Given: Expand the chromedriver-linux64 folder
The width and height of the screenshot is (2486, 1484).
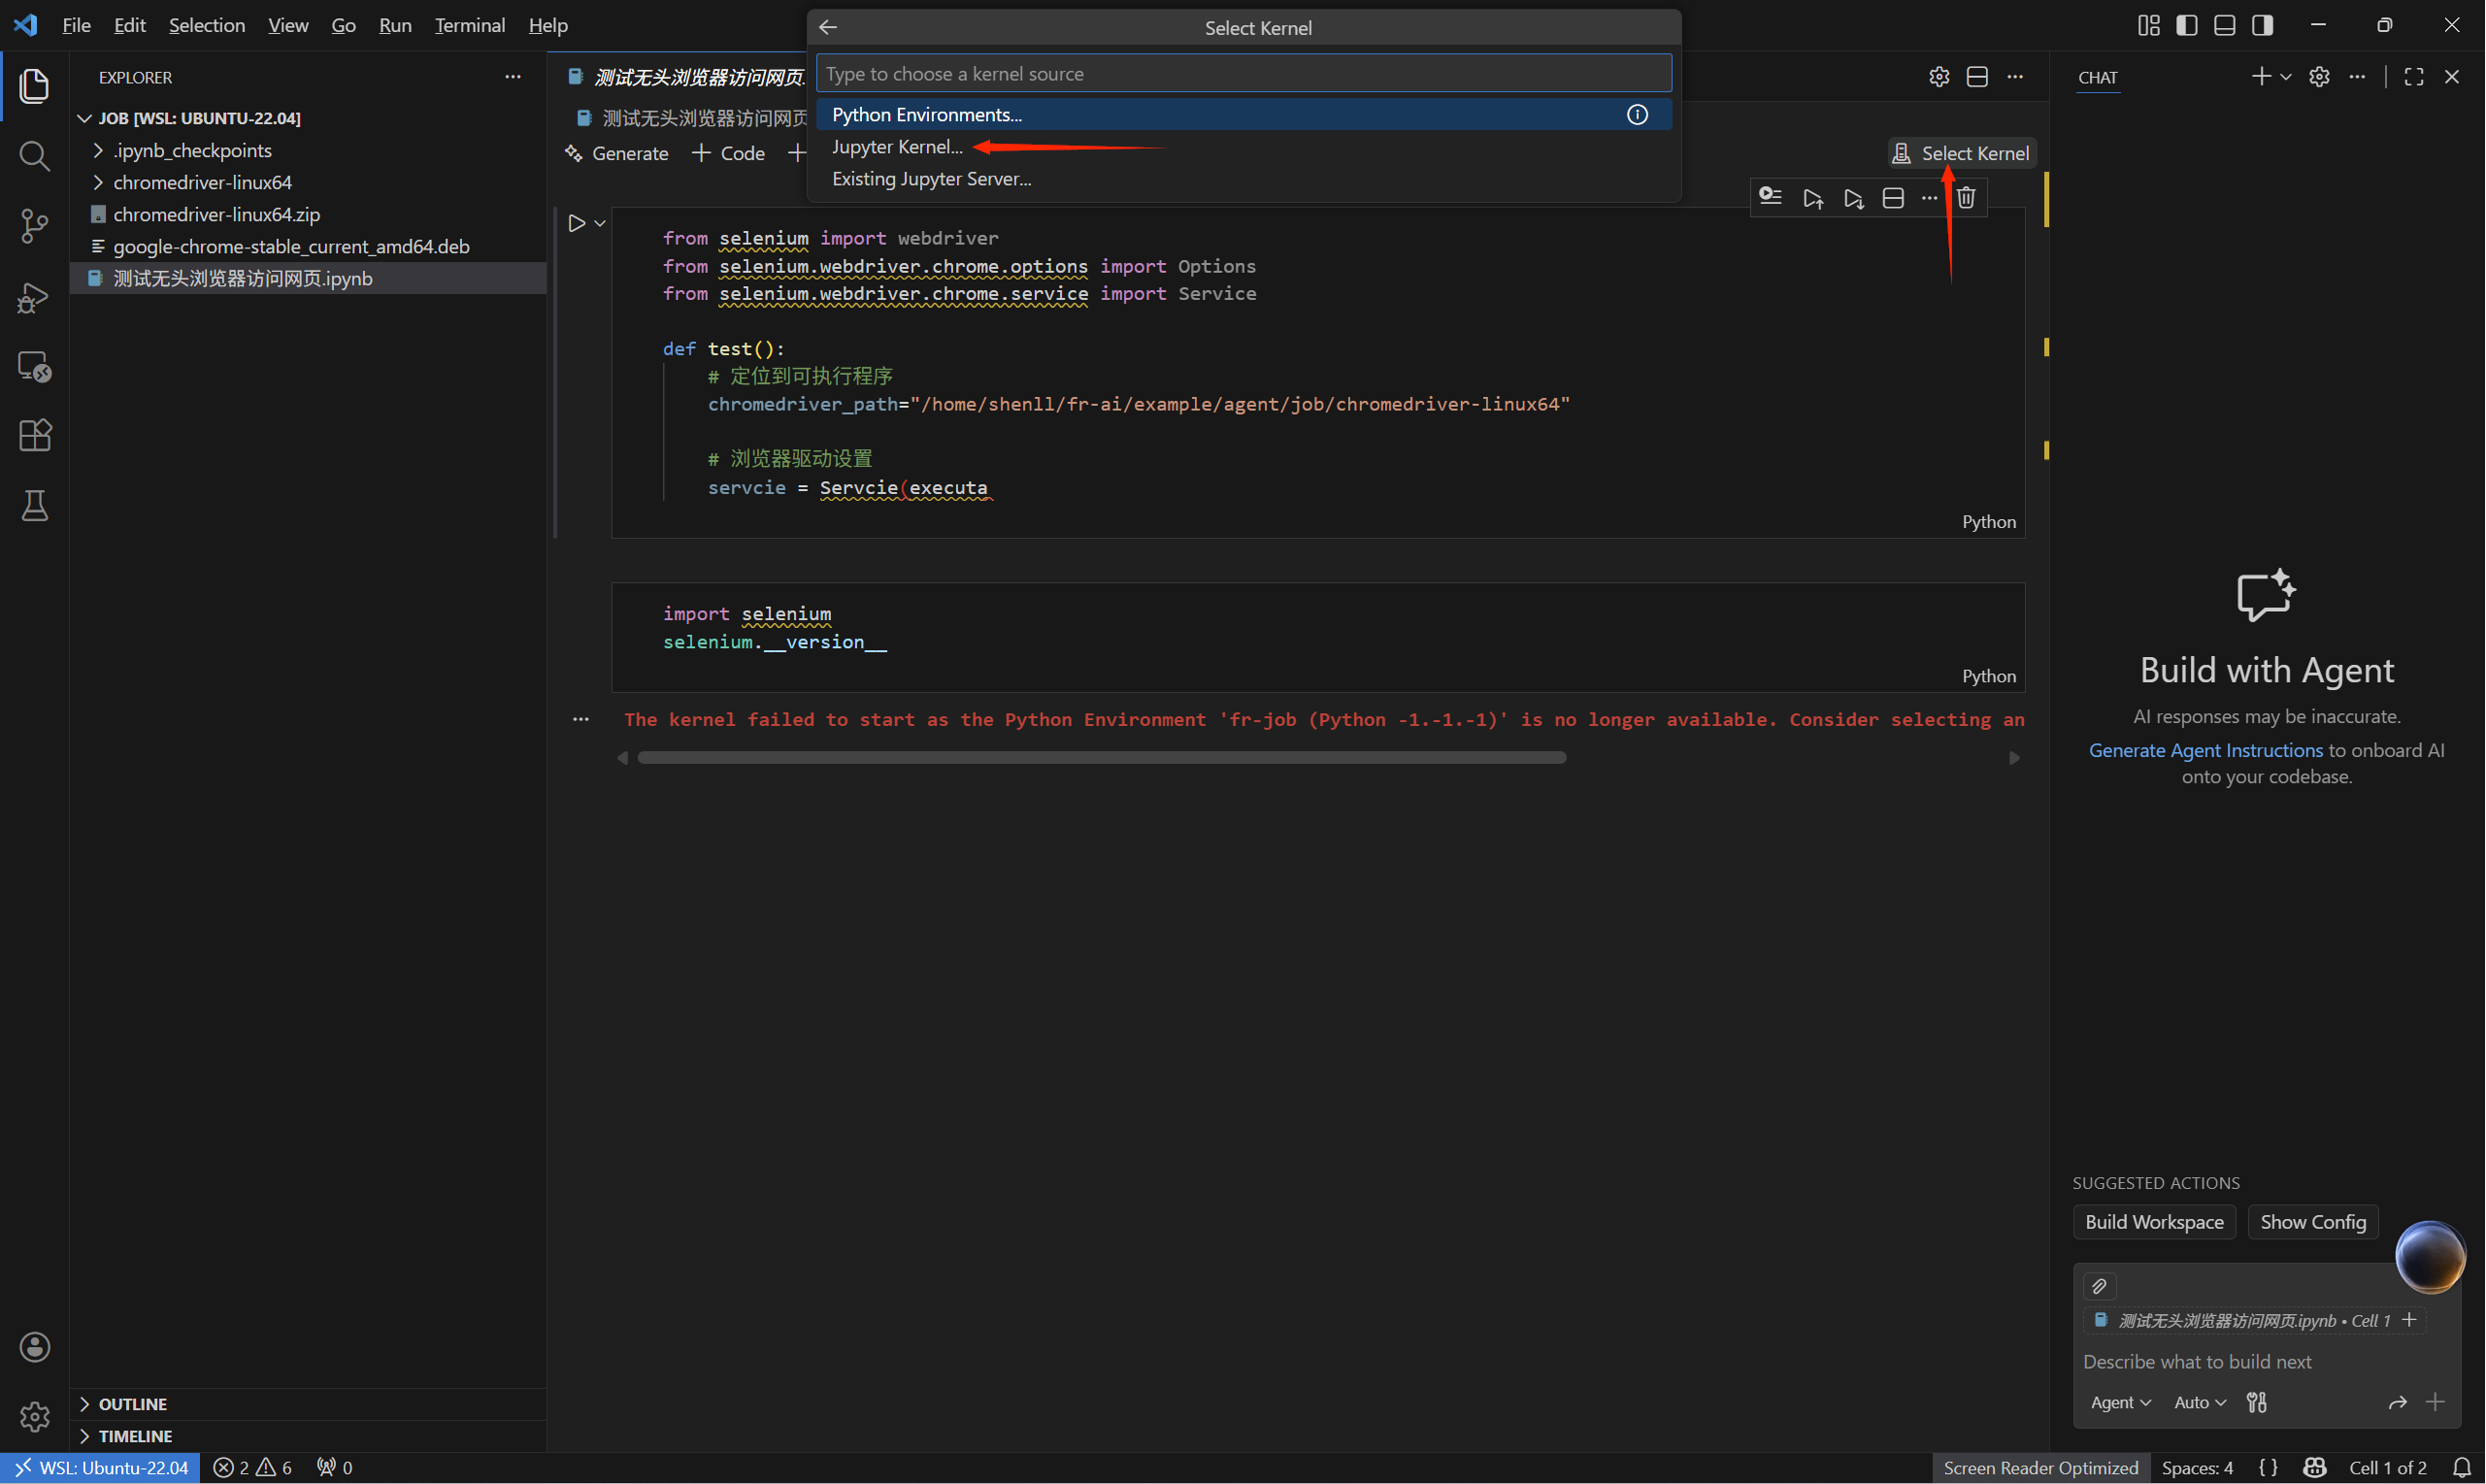Looking at the screenshot, I should click(202, 182).
